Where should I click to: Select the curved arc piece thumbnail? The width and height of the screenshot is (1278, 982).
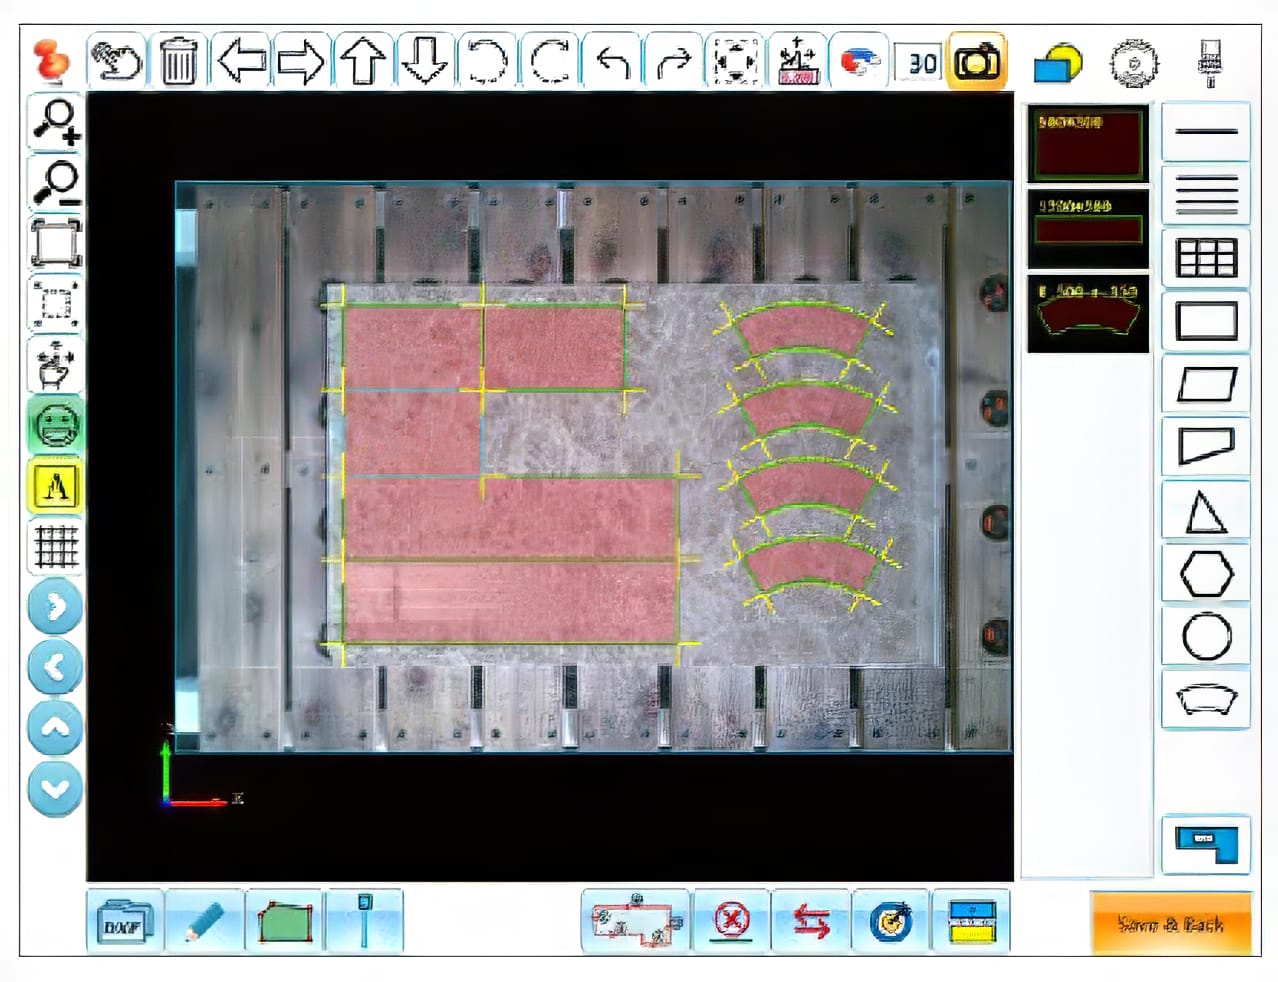pyautogui.click(x=1088, y=314)
